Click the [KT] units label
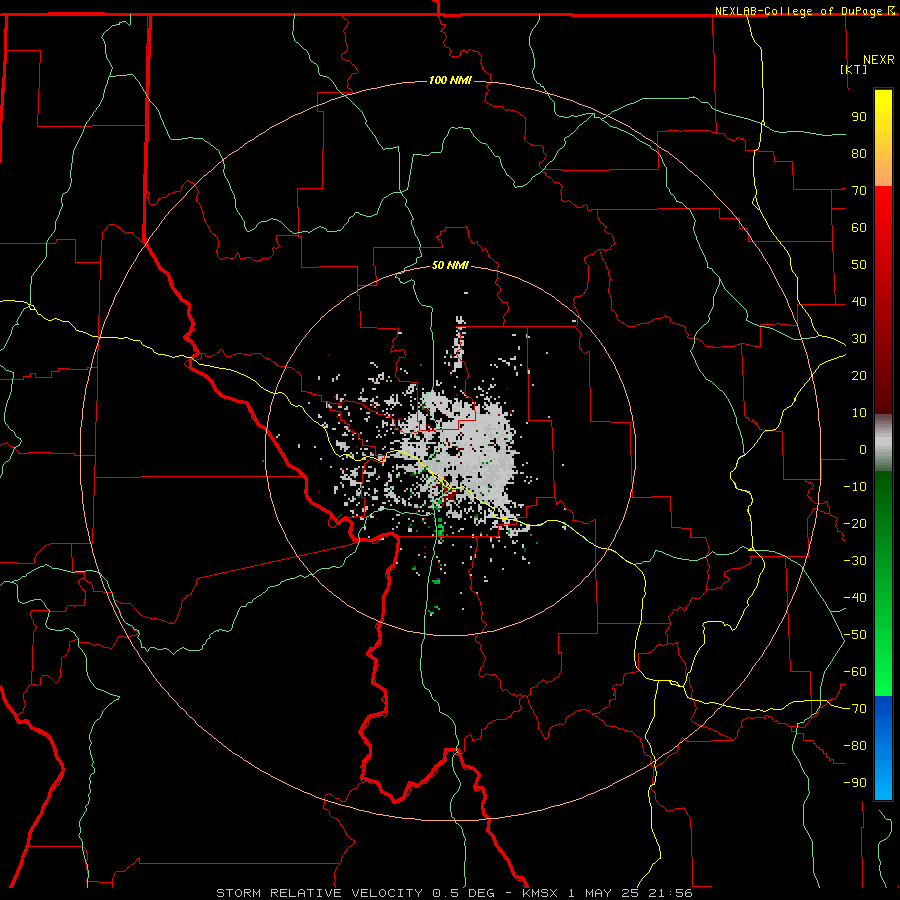 click(x=854, y=69)
